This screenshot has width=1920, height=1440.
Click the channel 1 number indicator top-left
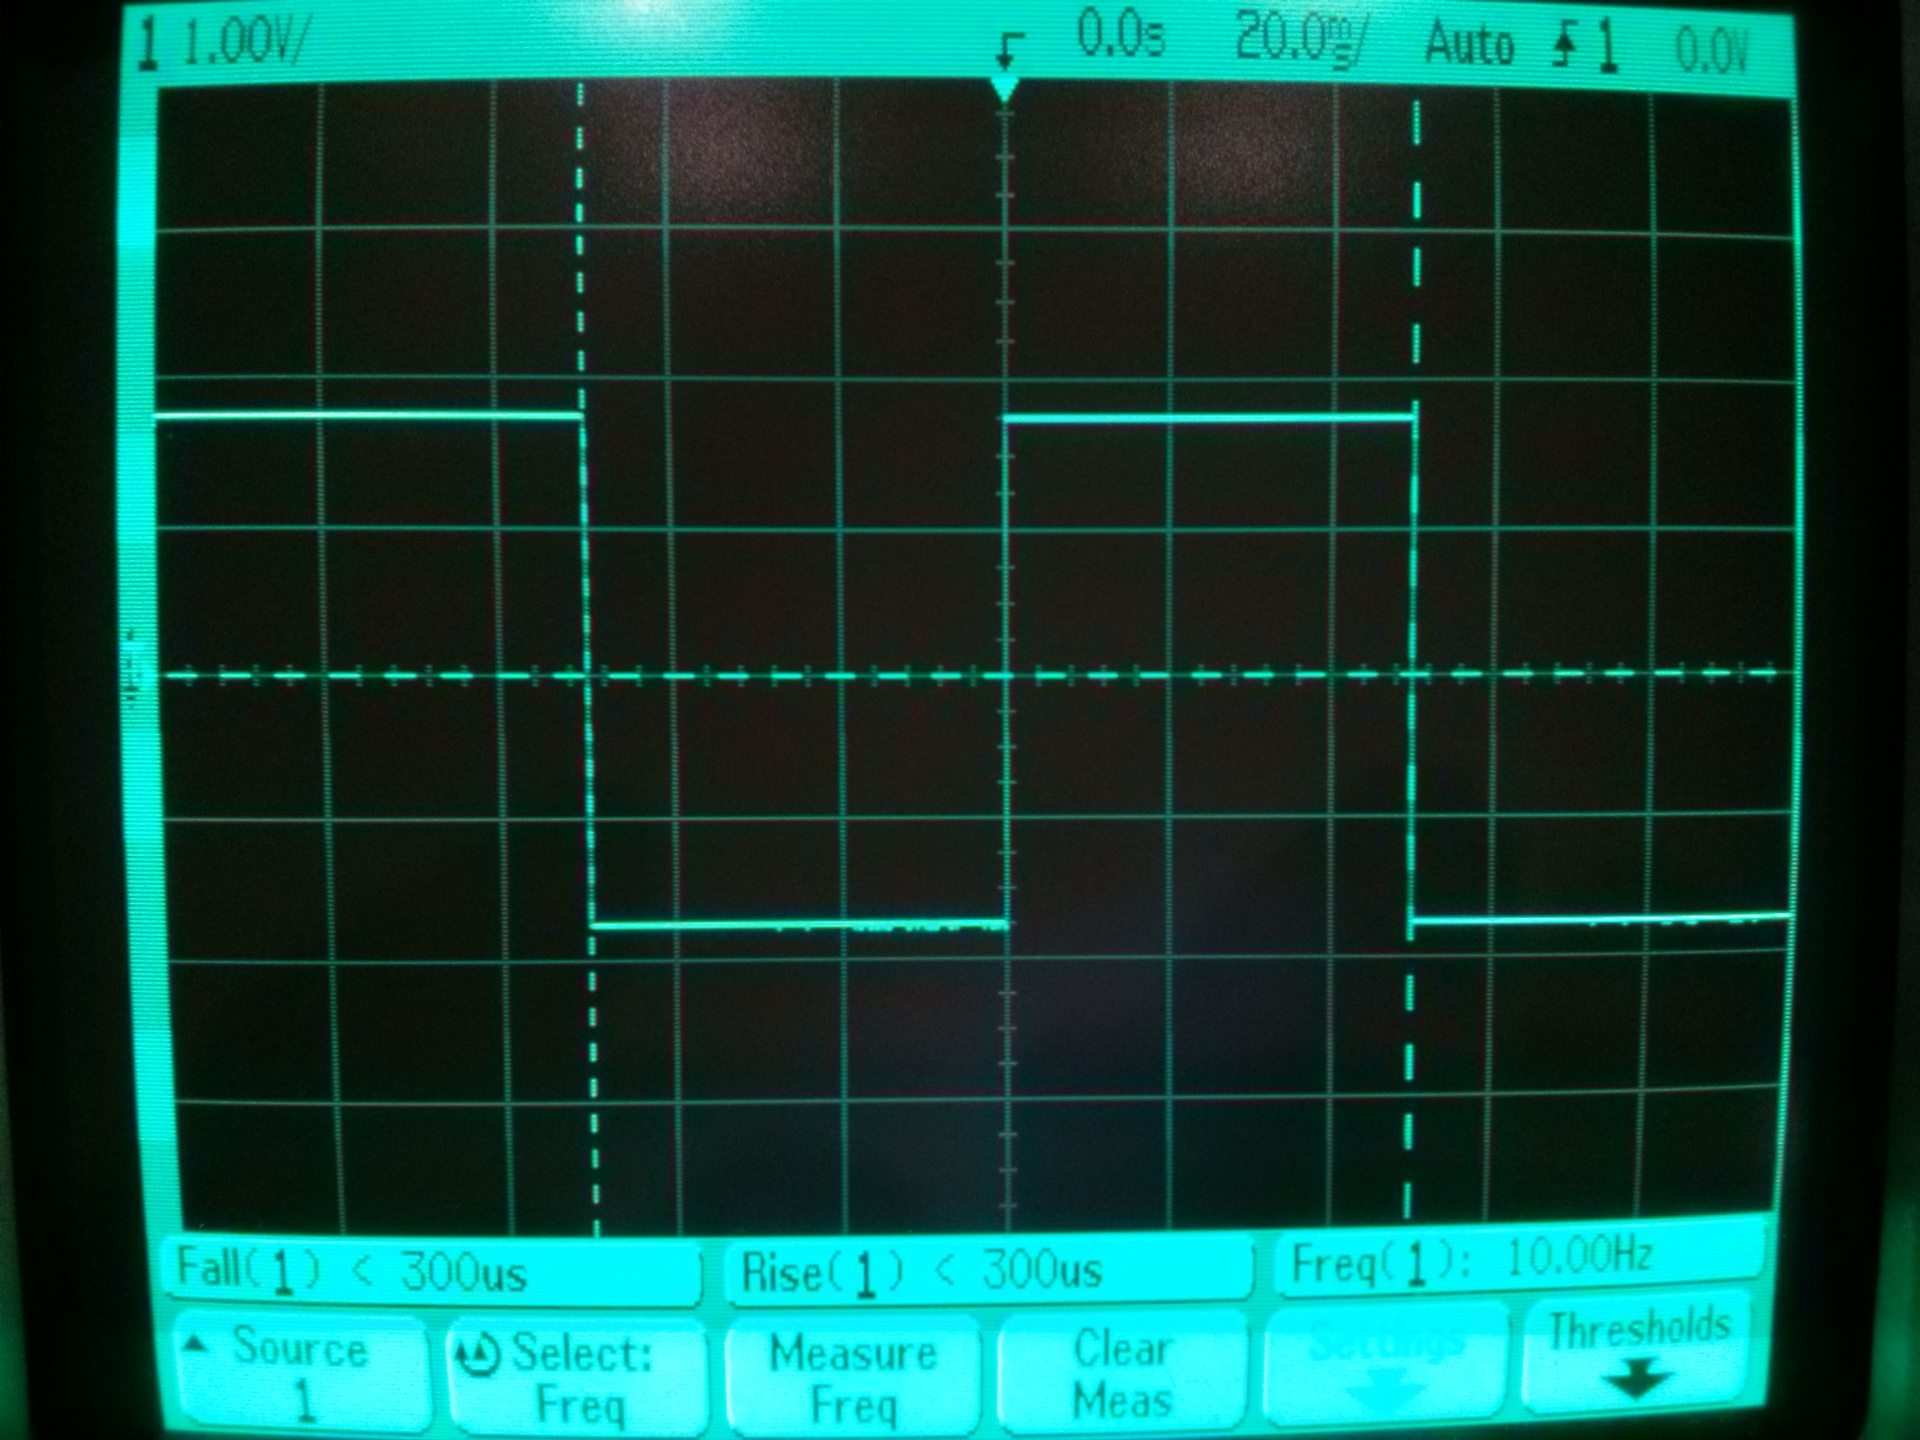(x=149, y=45)
